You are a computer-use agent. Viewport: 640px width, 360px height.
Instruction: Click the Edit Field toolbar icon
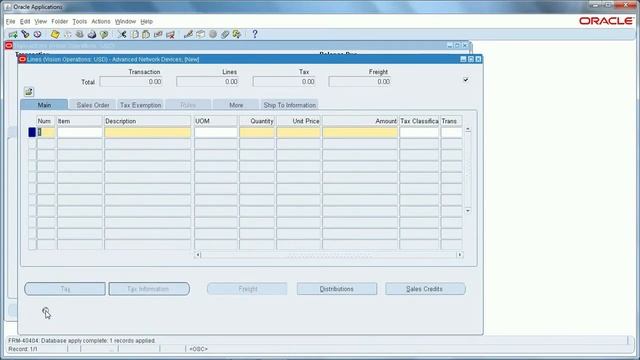188,35
